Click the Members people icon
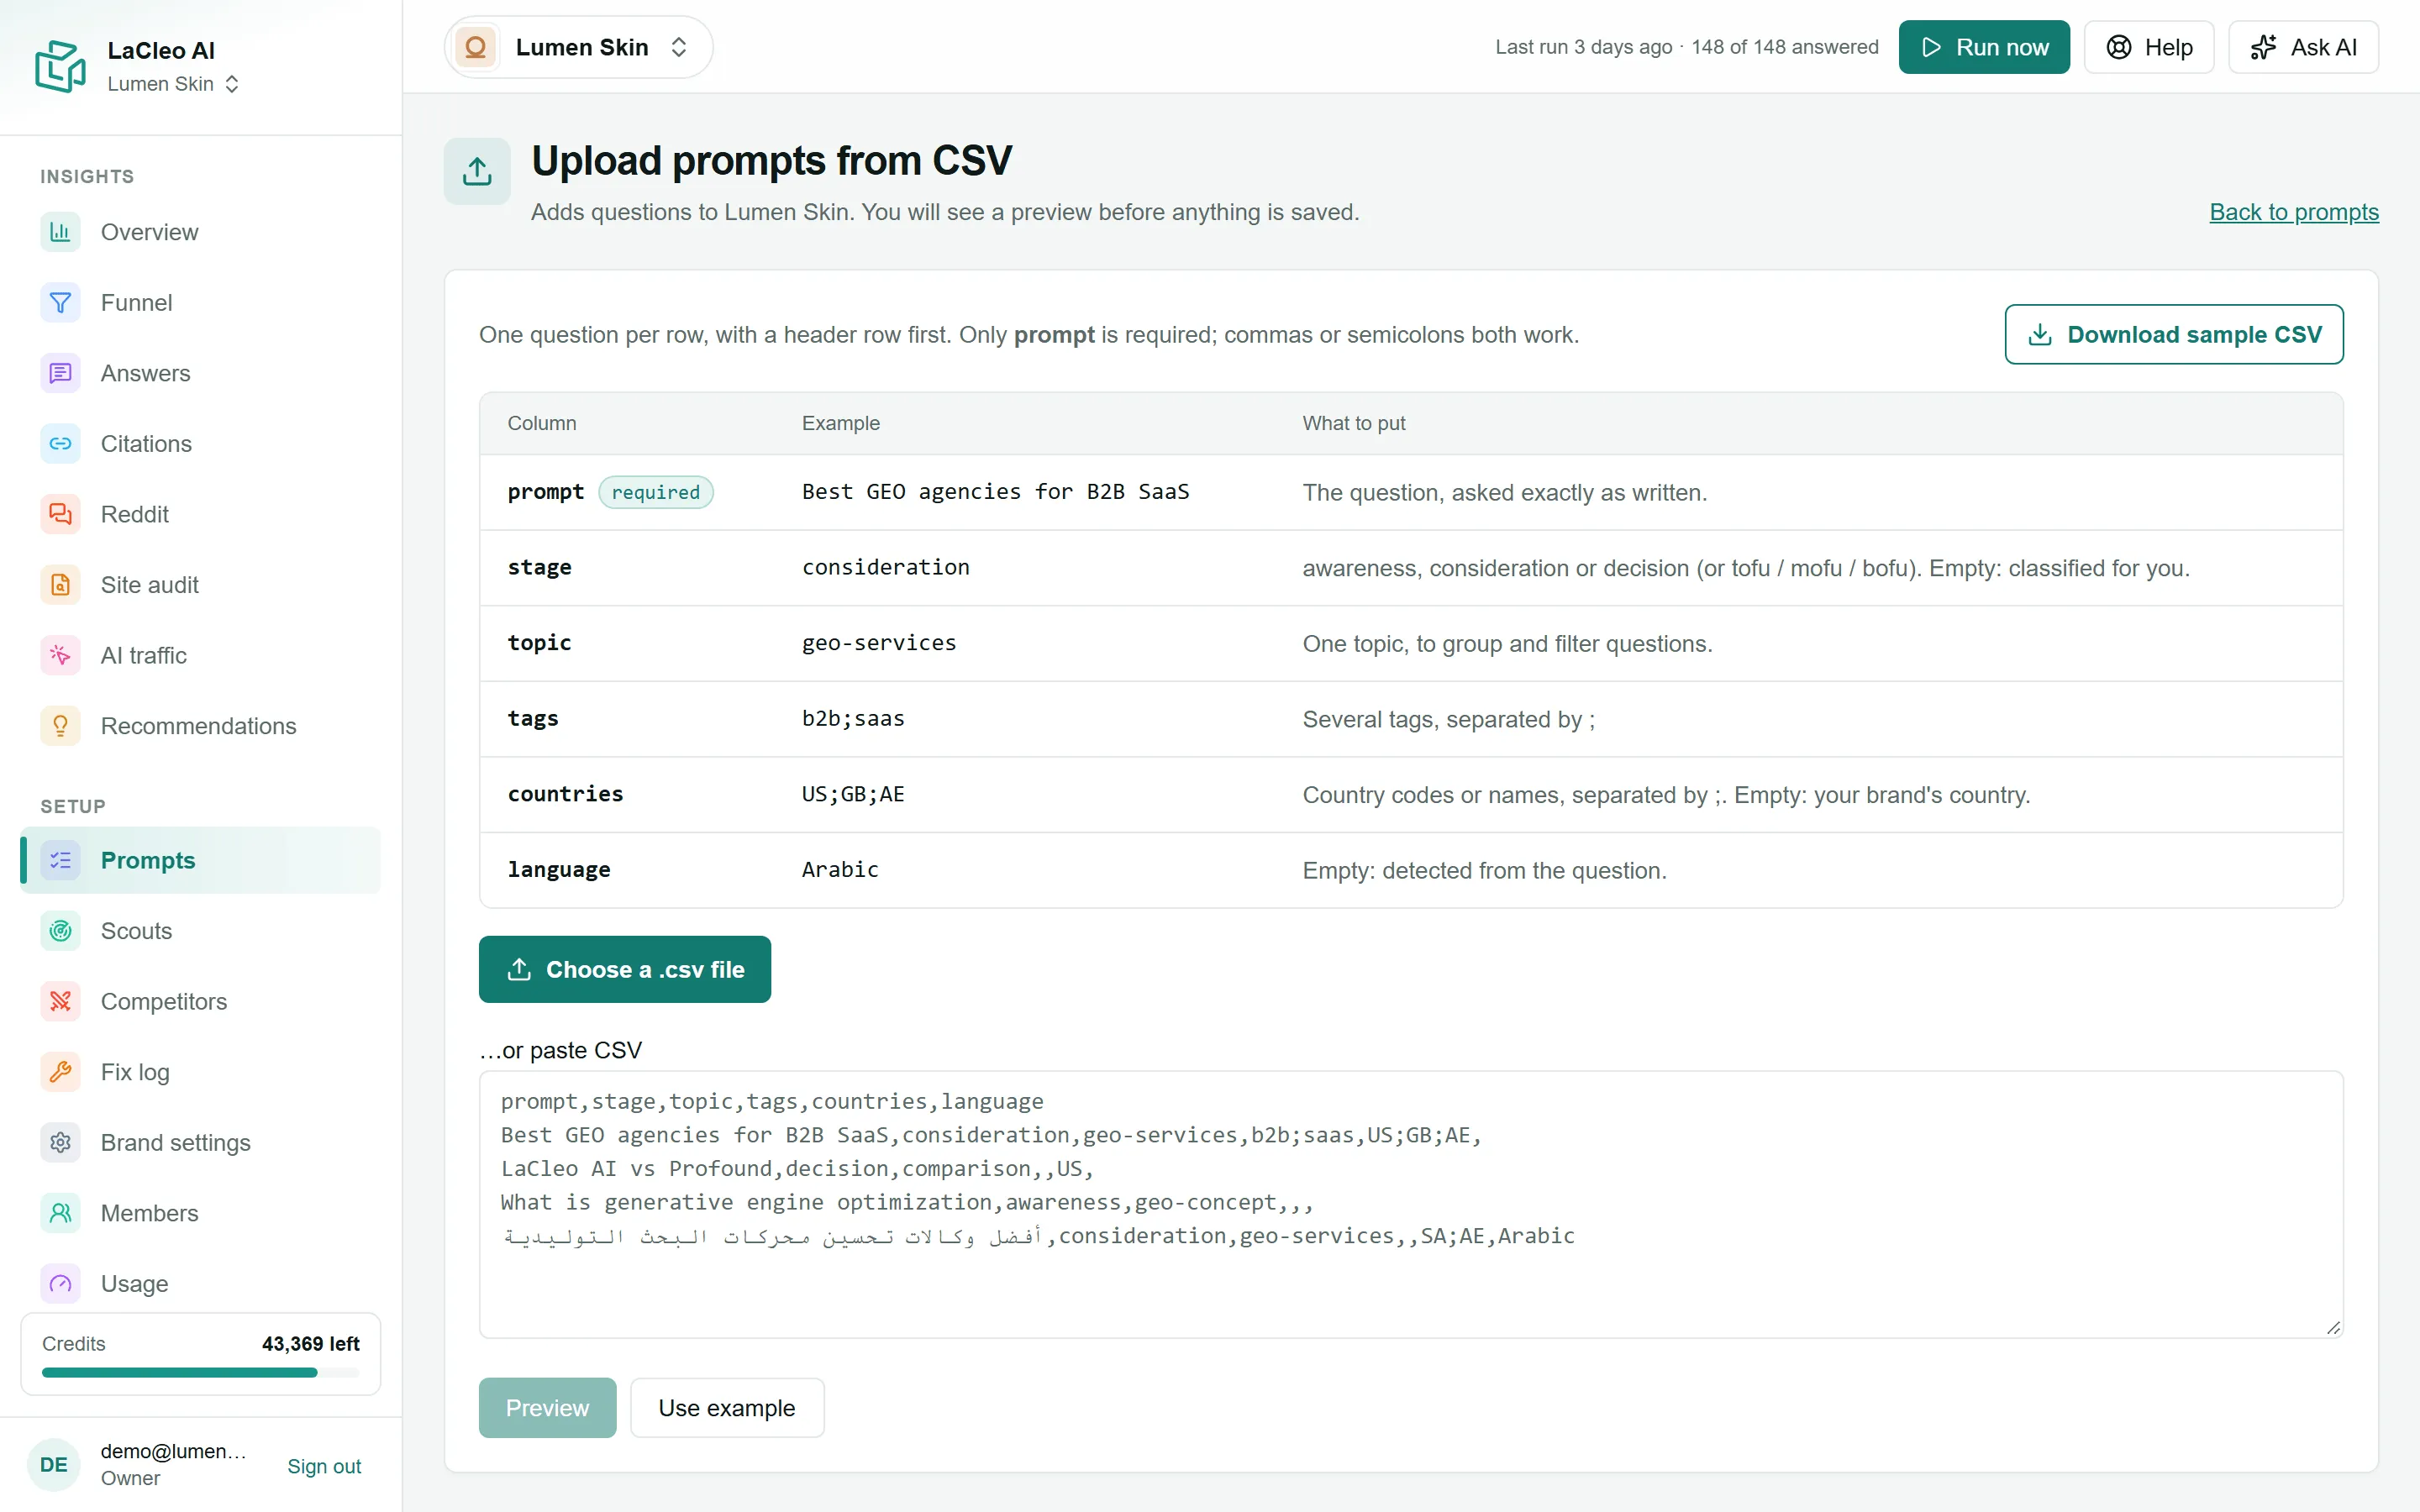The image size is (2420, 1512). (x=60, y=1213)
